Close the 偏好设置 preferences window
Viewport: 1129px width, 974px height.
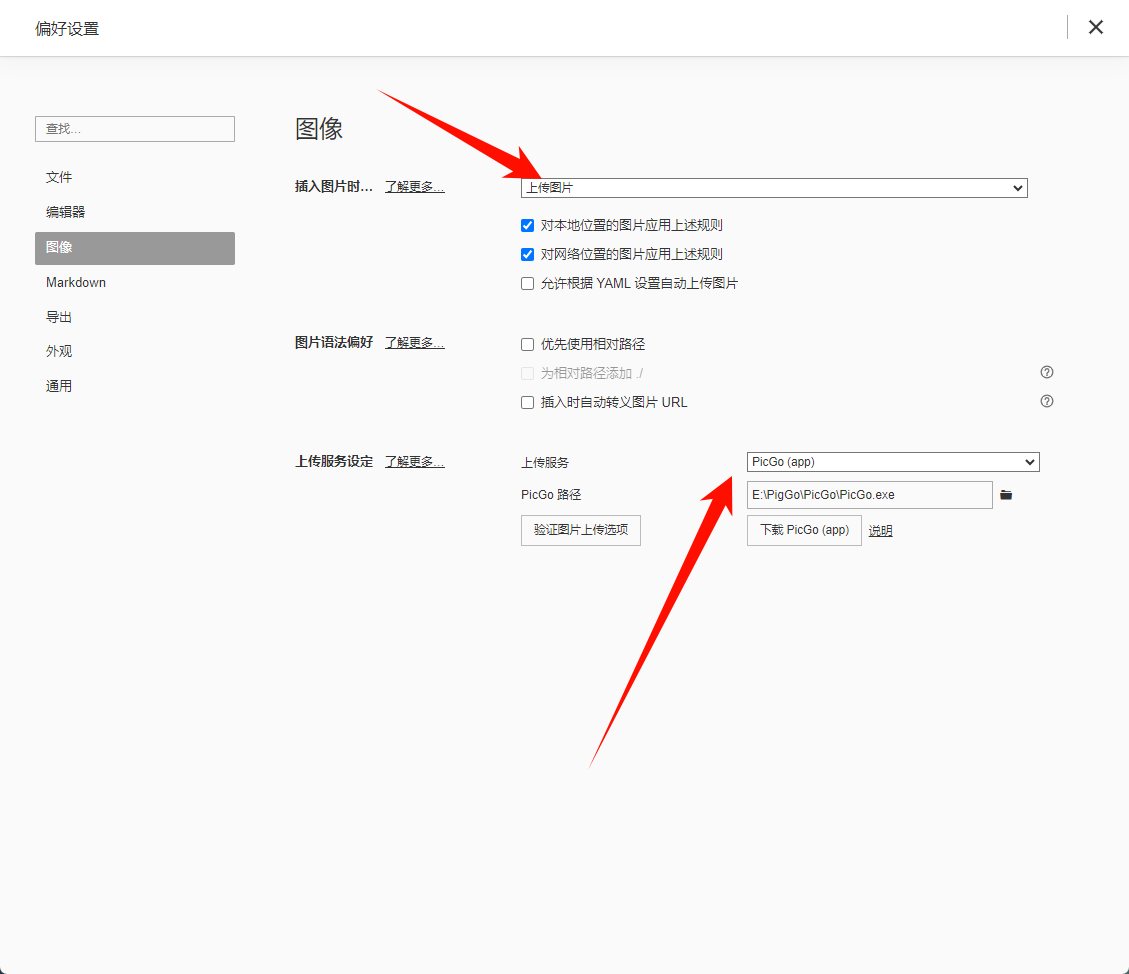(x=1096, y=27)
